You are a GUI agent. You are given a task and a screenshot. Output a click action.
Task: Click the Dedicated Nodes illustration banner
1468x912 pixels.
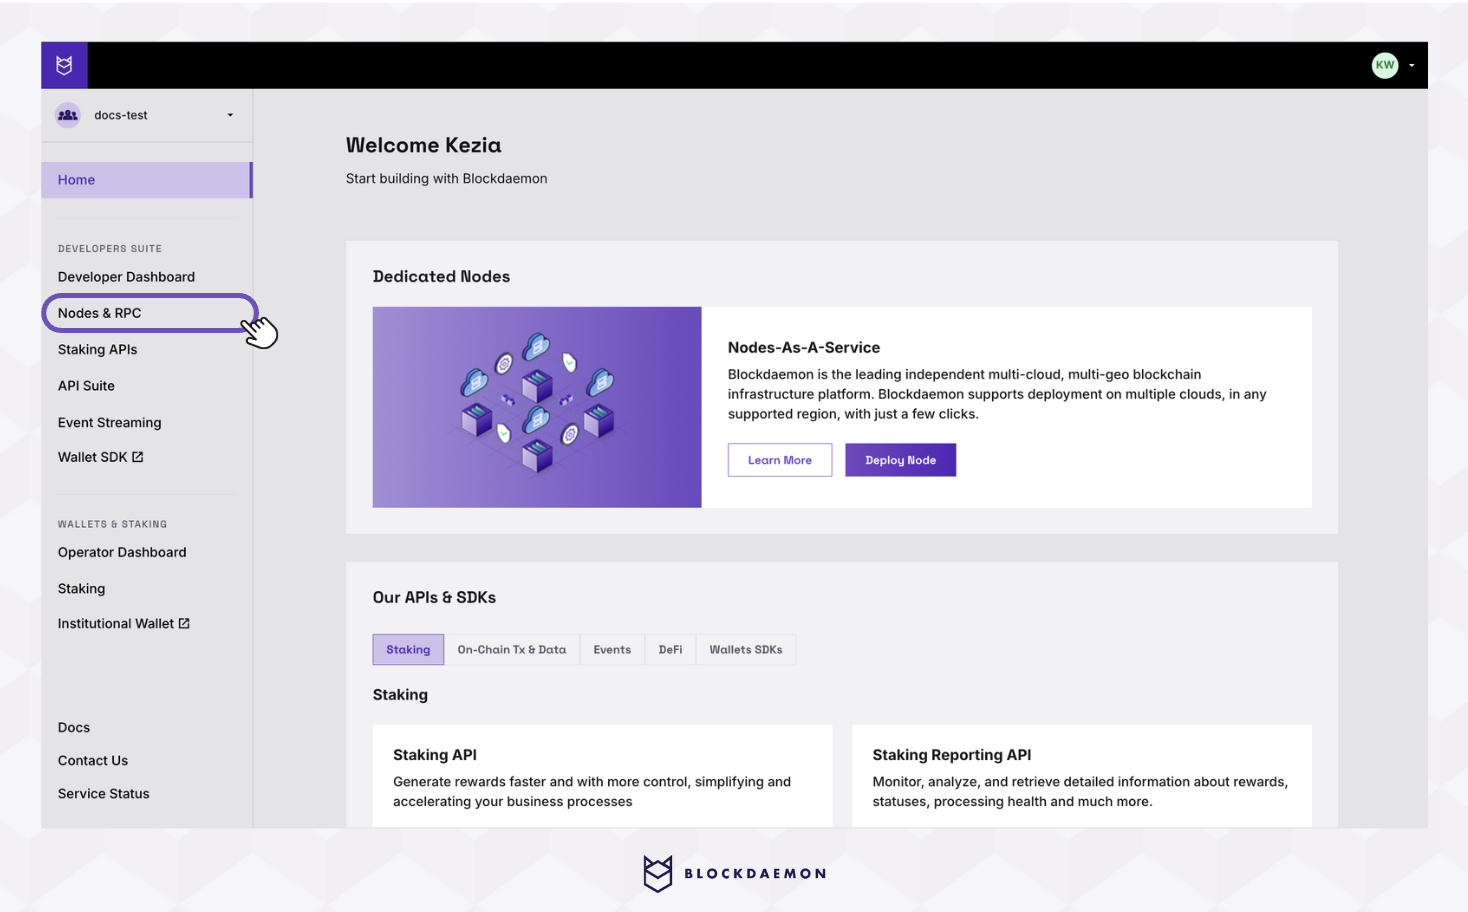[537, 407]
